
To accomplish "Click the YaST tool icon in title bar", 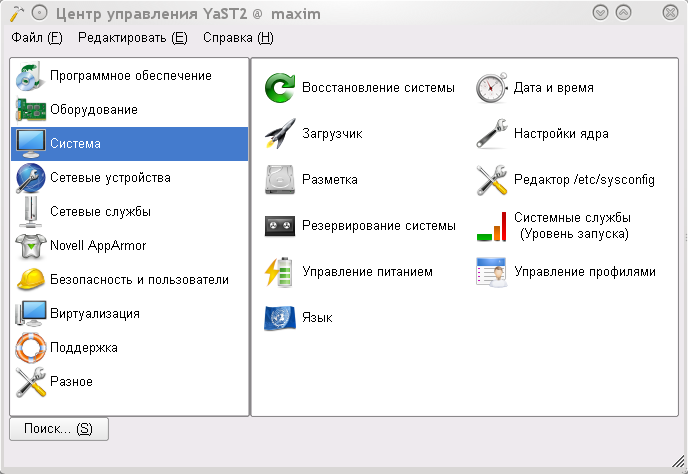I will 16,13.
